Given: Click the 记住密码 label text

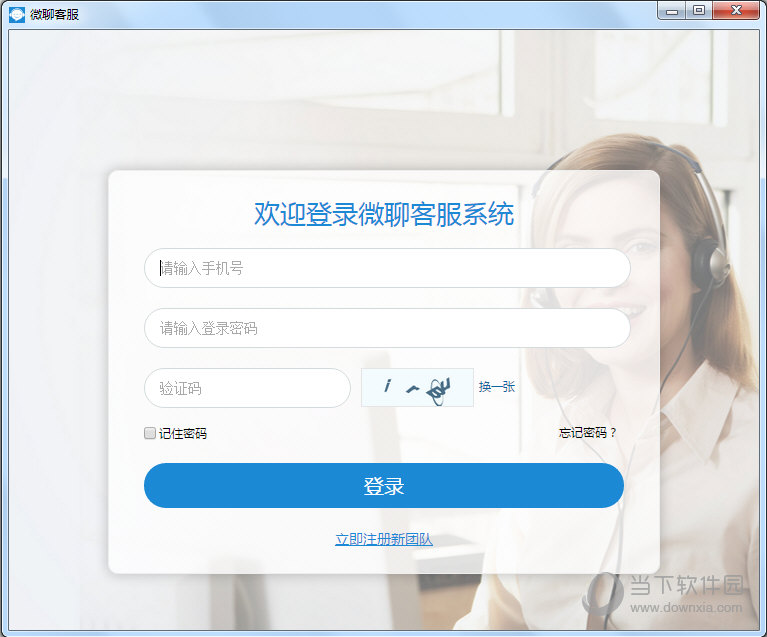Looking at the screenshot, I should (183, 433).
